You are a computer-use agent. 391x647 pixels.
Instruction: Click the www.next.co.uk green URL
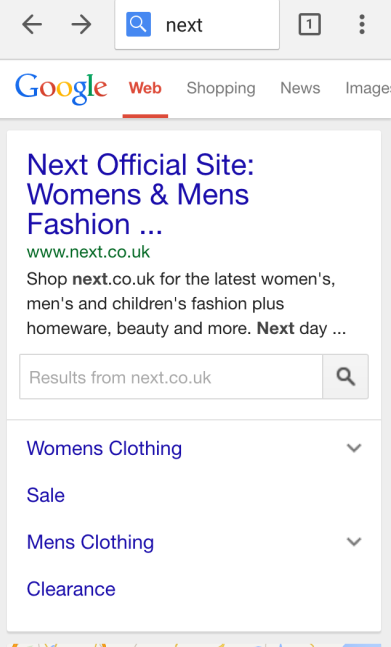click(88, 252)
